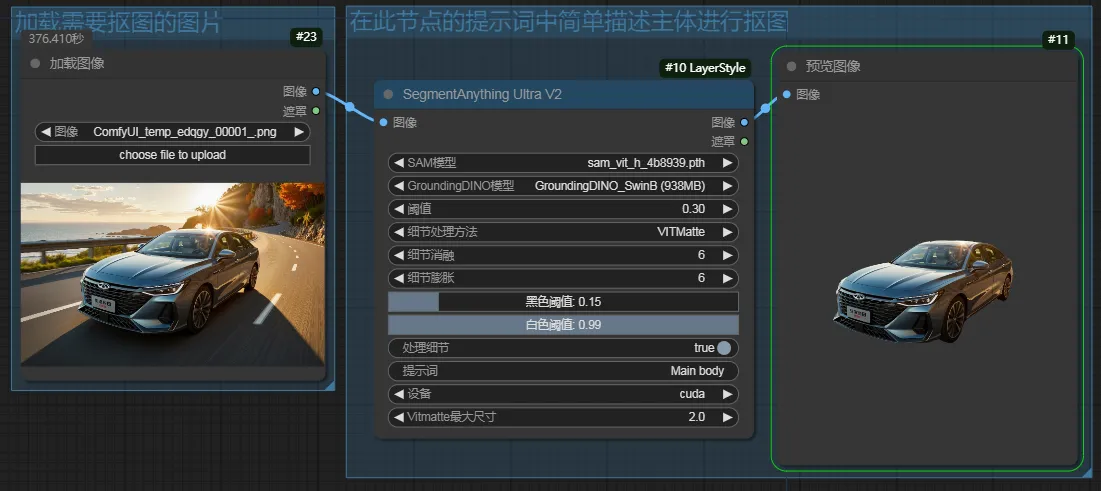Viewport: 1101px width, 491px height.
Task: Click the 图像 input port on 预览图像 node
Action: coord(787,95)
